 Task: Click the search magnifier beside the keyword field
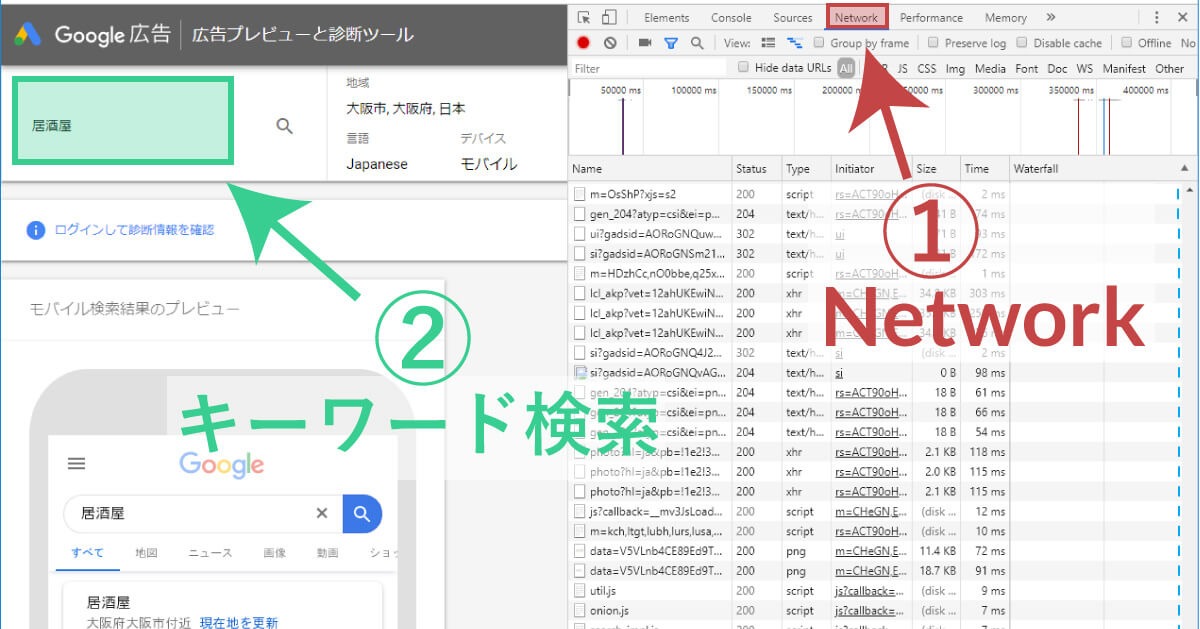[285, 126]
